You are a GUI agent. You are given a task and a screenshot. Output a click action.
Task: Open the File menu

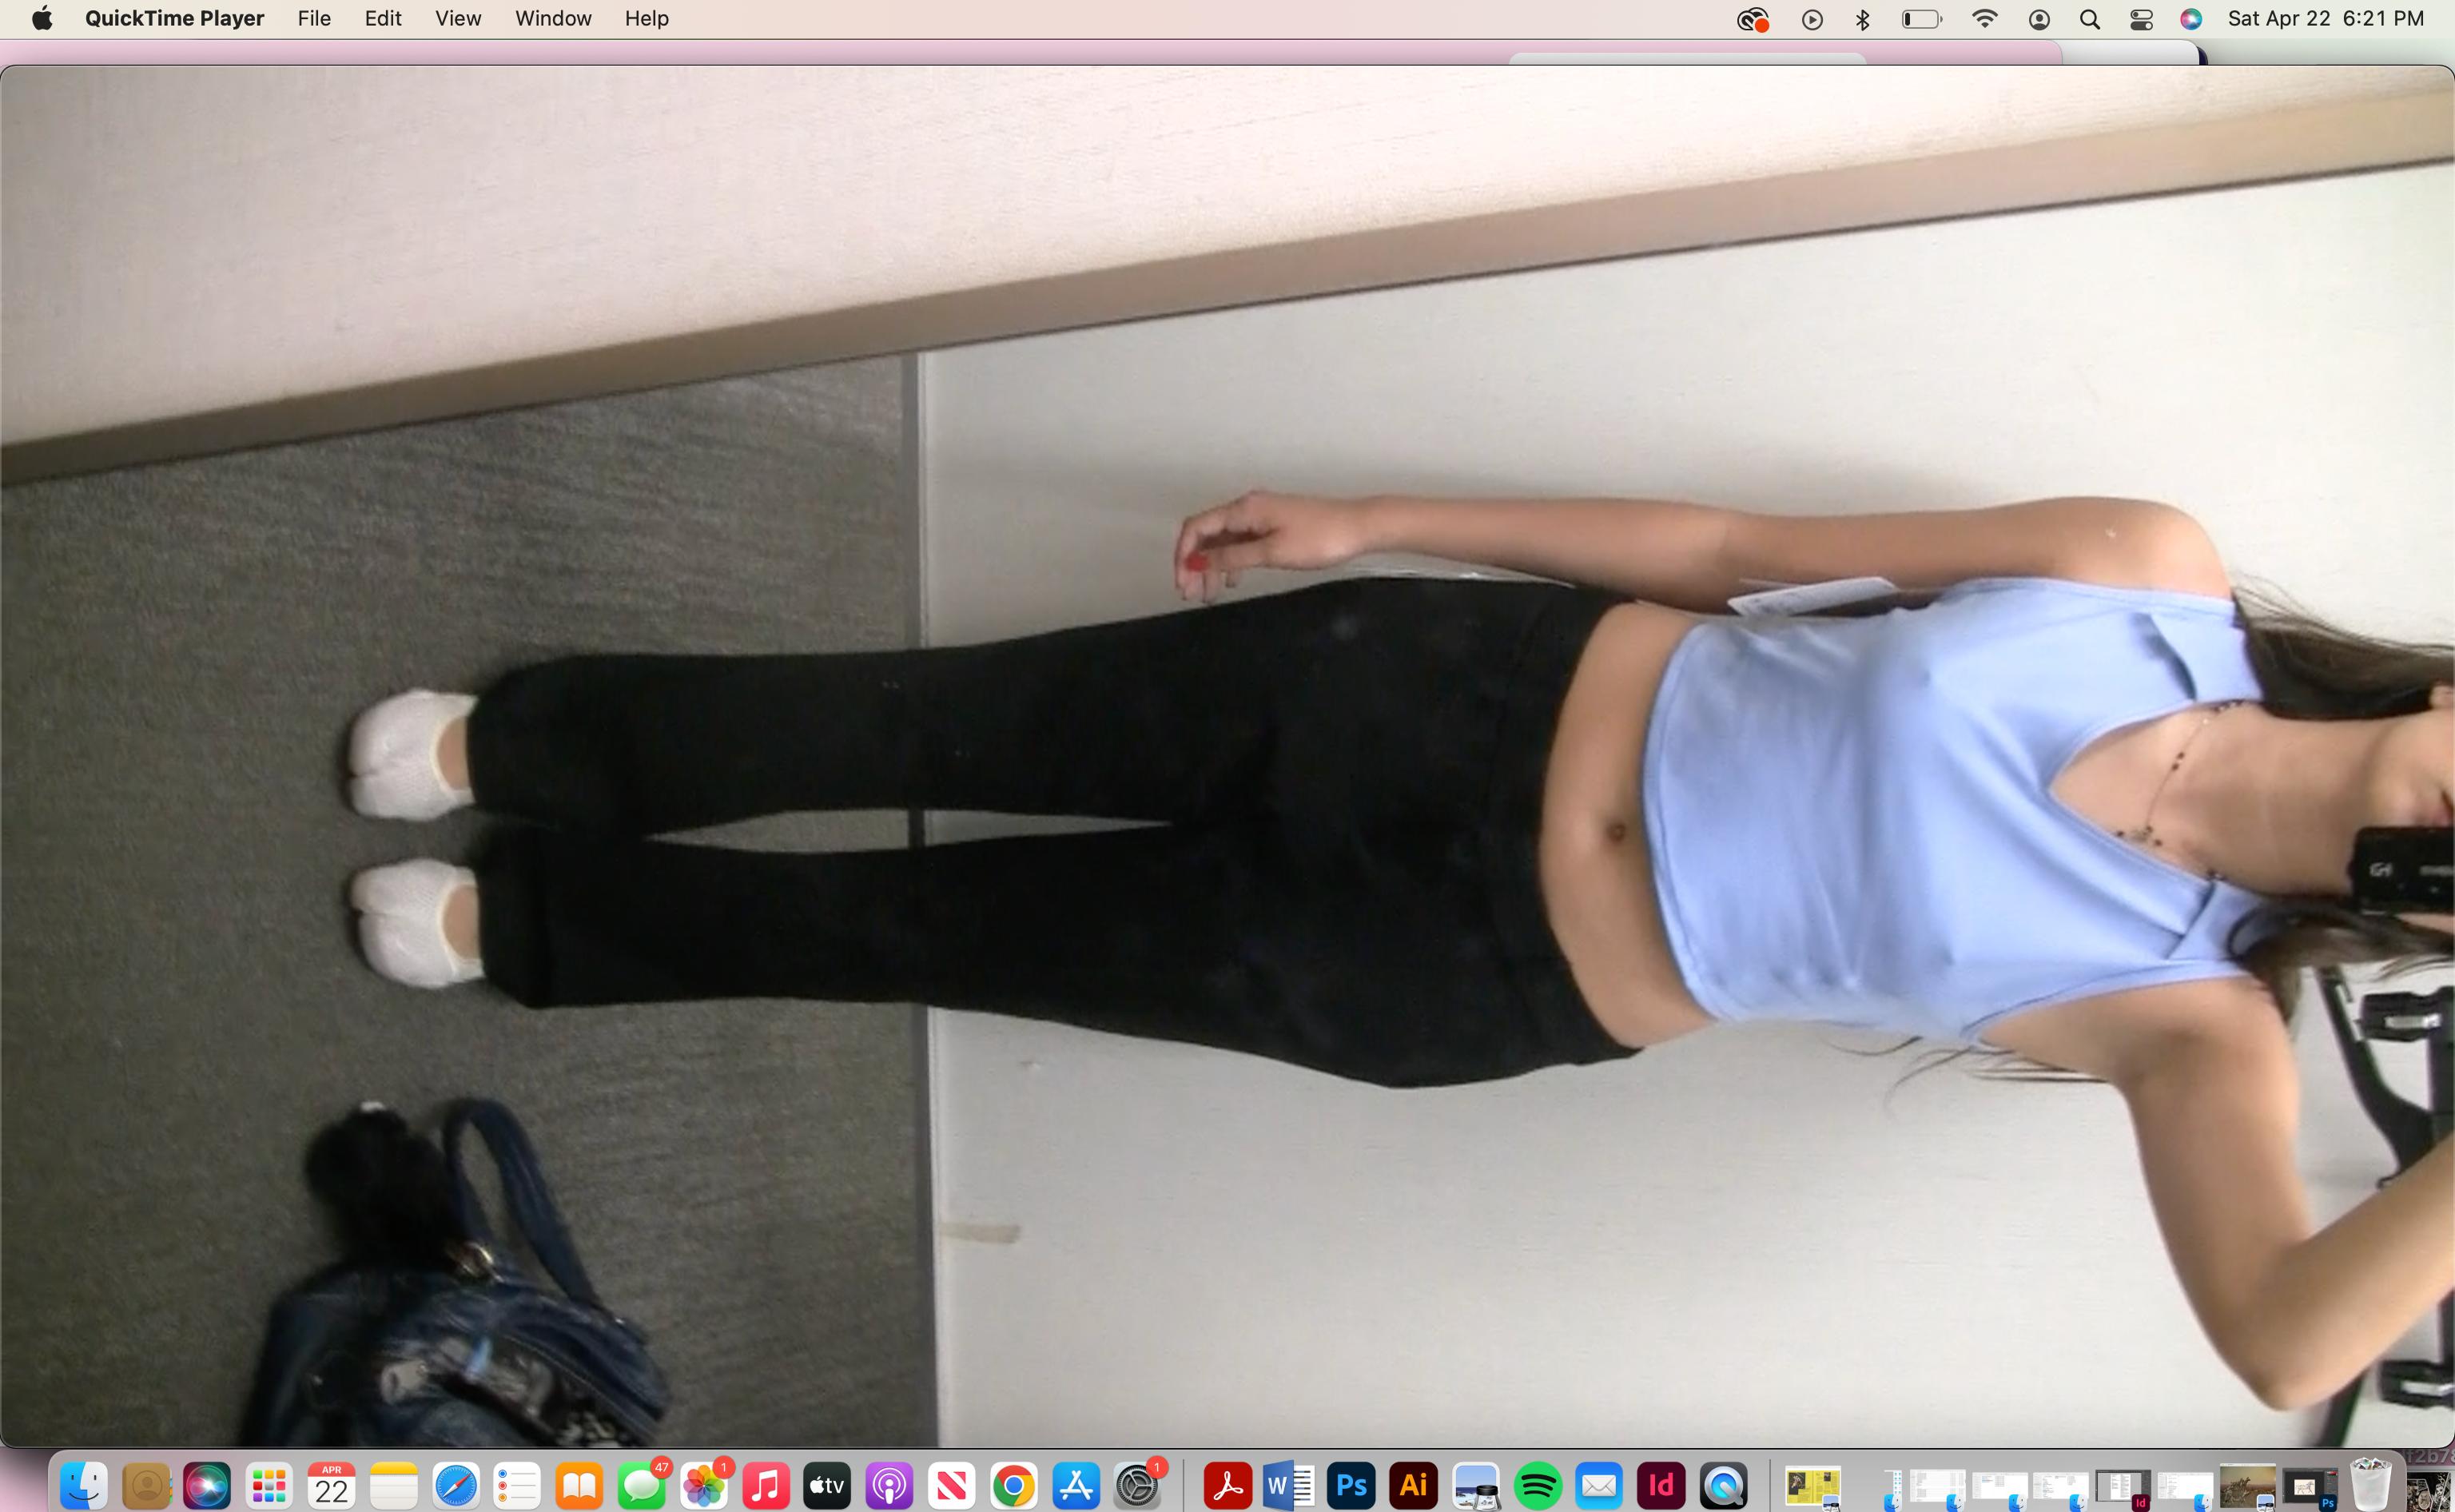click(x=314, y=19)
